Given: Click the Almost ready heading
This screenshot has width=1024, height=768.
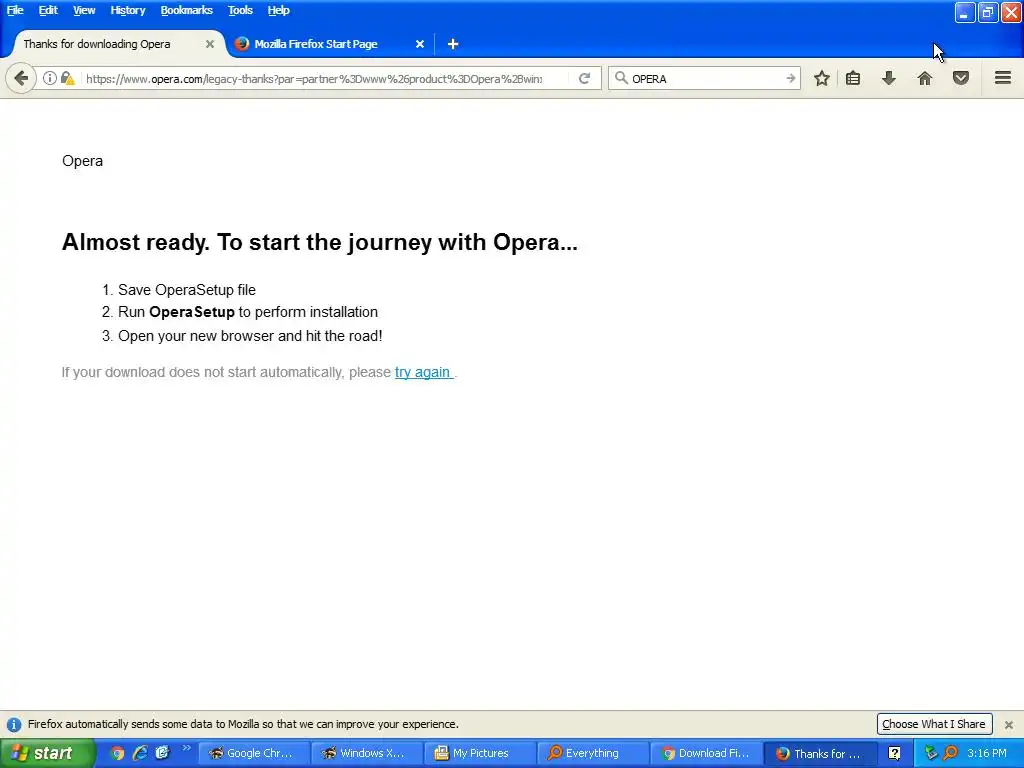Looking at the screenshot, I should tap(319, 242).
